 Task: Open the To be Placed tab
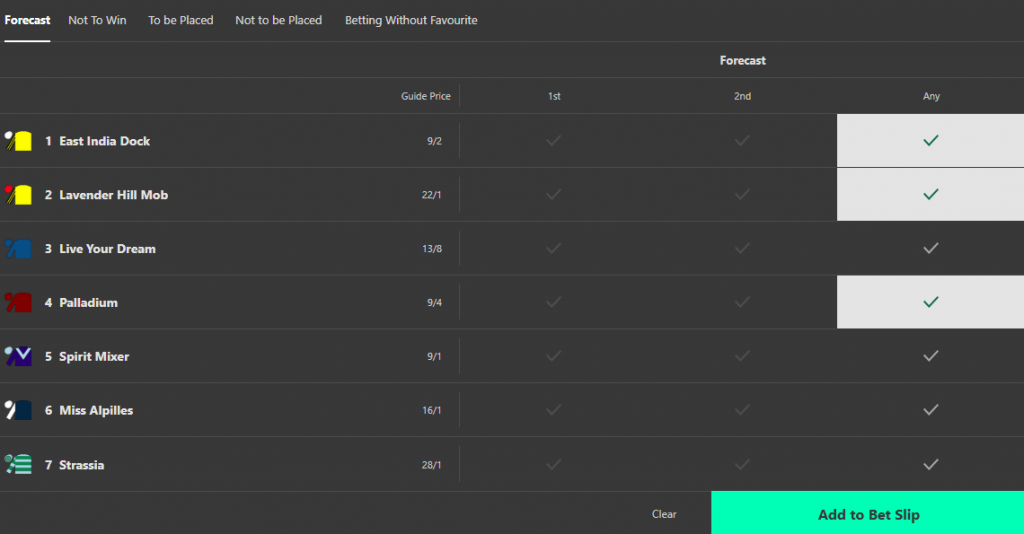coord(181,20)
